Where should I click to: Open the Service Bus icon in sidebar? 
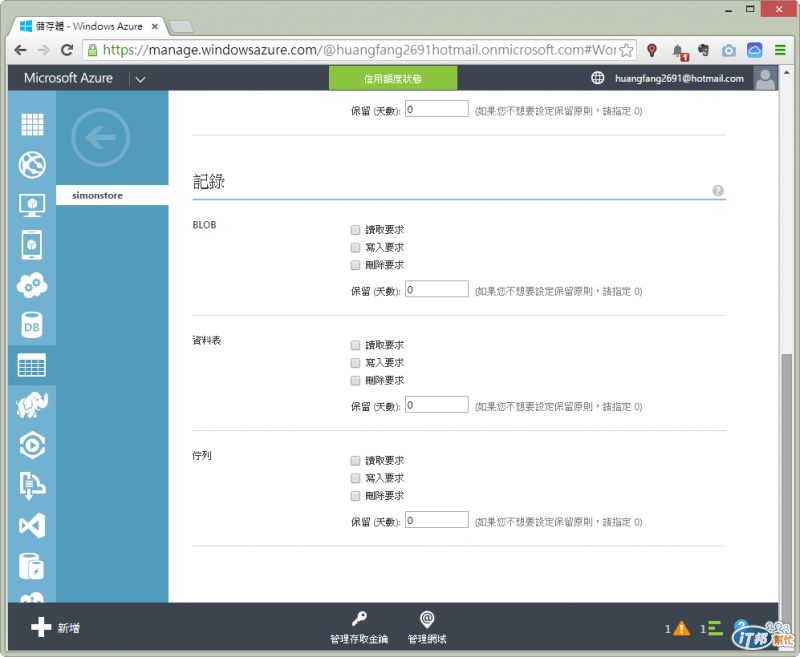32,486
